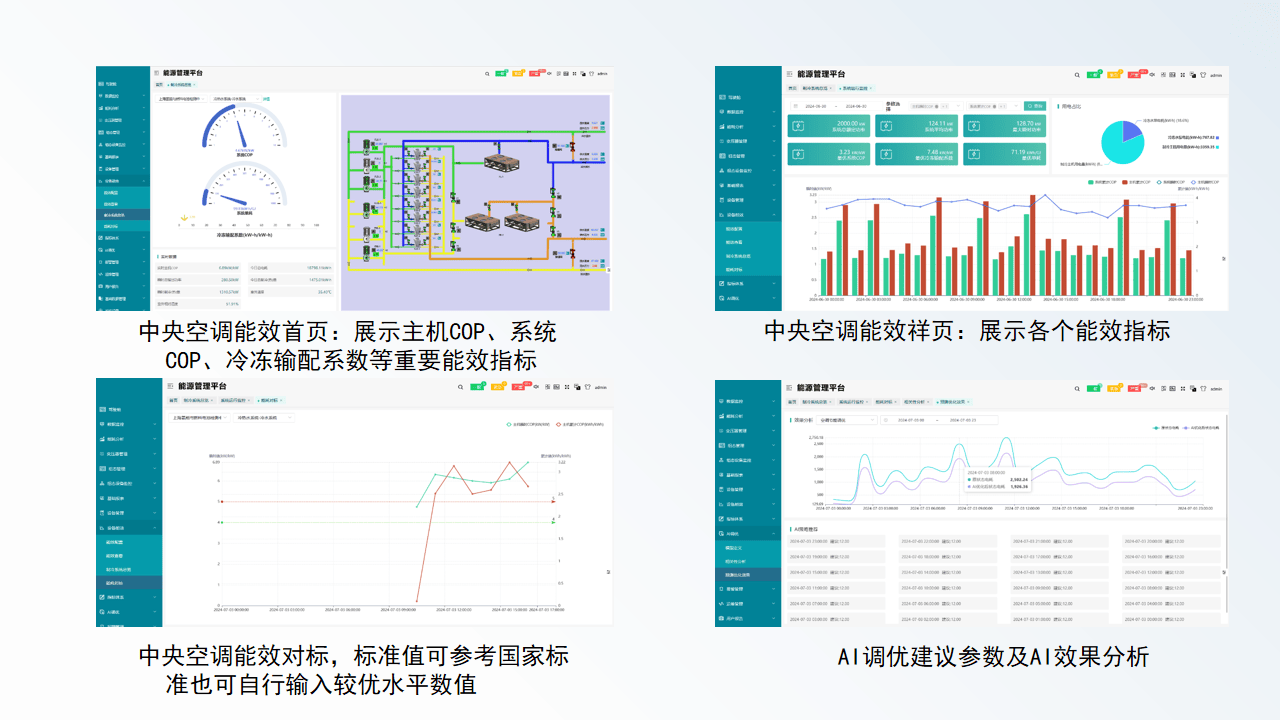1280x720 pixels.
Task: Select the 首页 tab in the detail page screenshot
Action: click(x=792, y=88)
